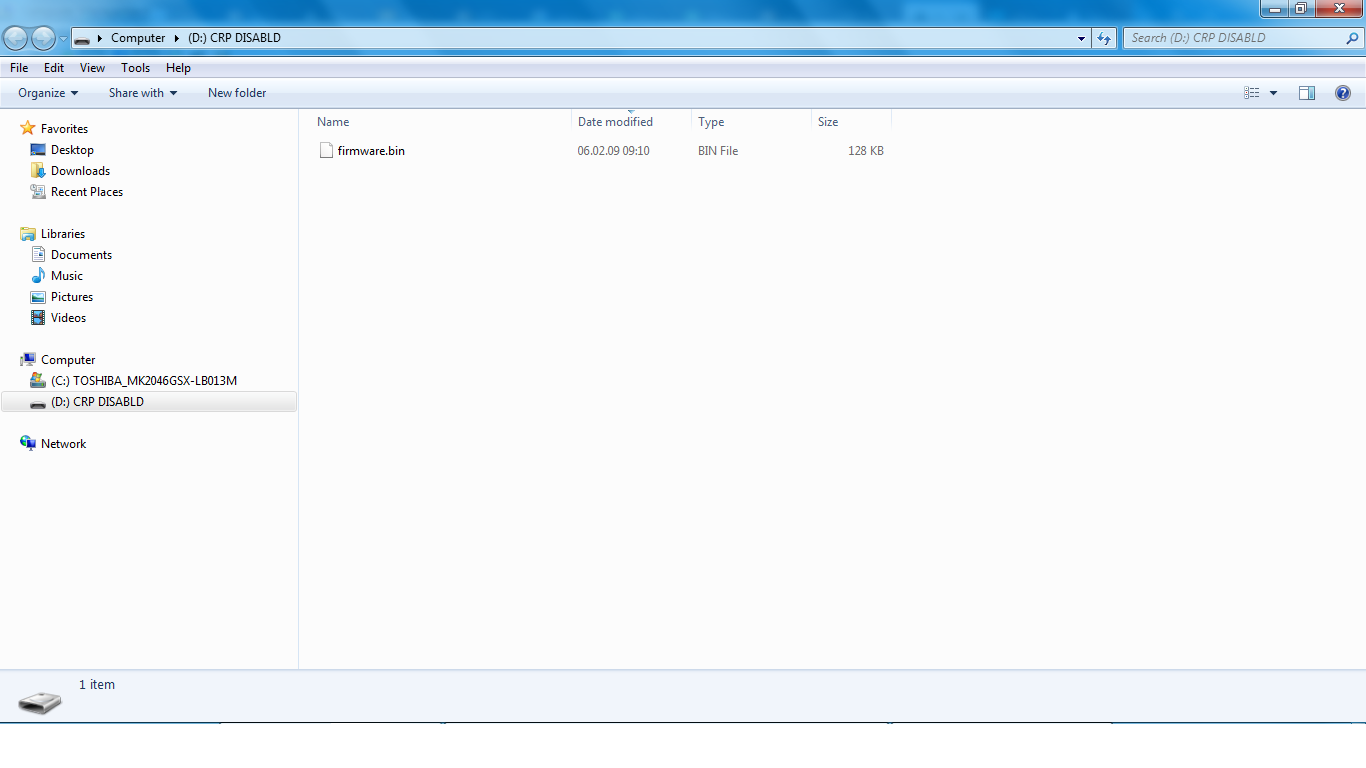Click the Refresh button beside address bar
The image size is (1366, 768).
(x=1104, y=38)
